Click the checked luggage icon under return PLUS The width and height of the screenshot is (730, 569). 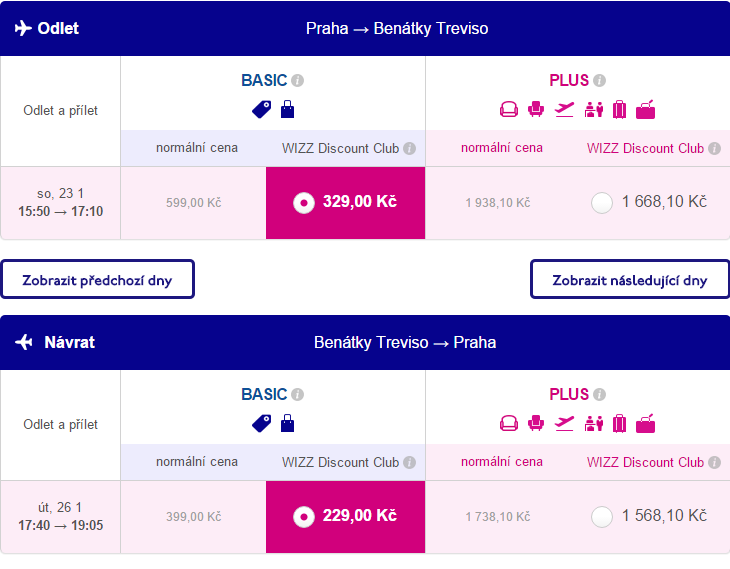pos(620,423)
